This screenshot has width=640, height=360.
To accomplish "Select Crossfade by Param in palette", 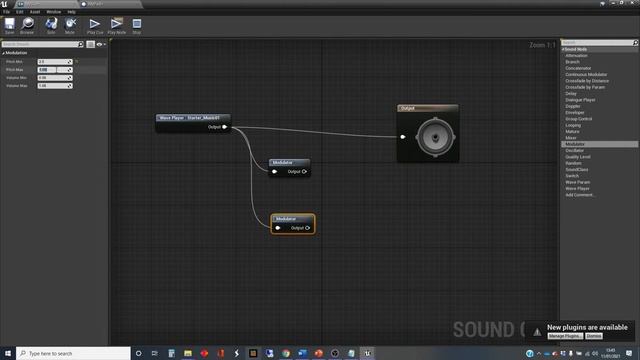I will [585, 87].
